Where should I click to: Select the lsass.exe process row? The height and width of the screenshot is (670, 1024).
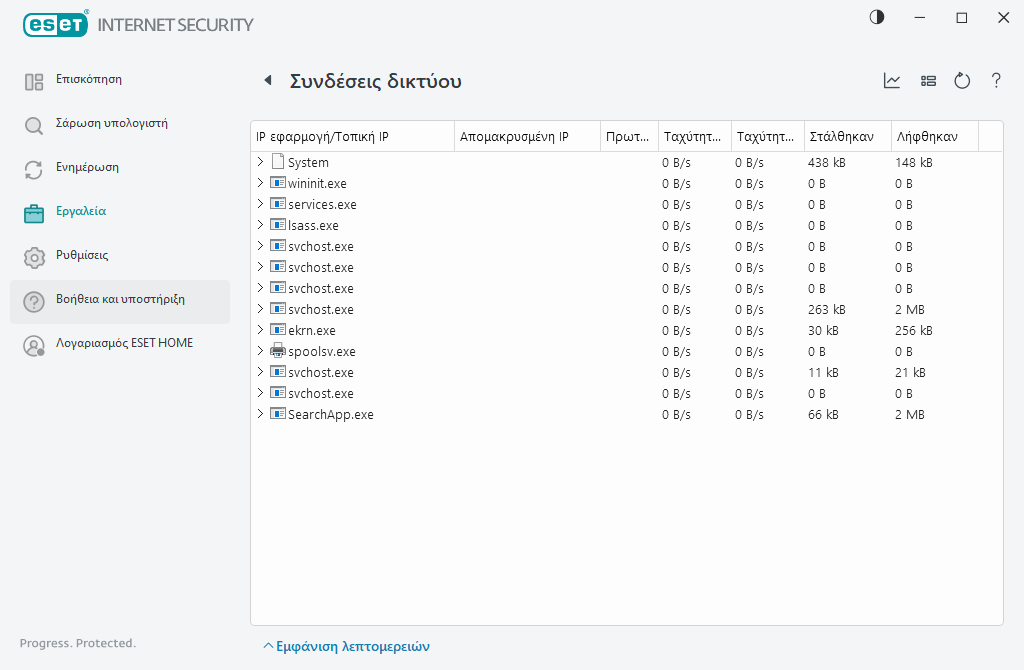coord(313,225)
